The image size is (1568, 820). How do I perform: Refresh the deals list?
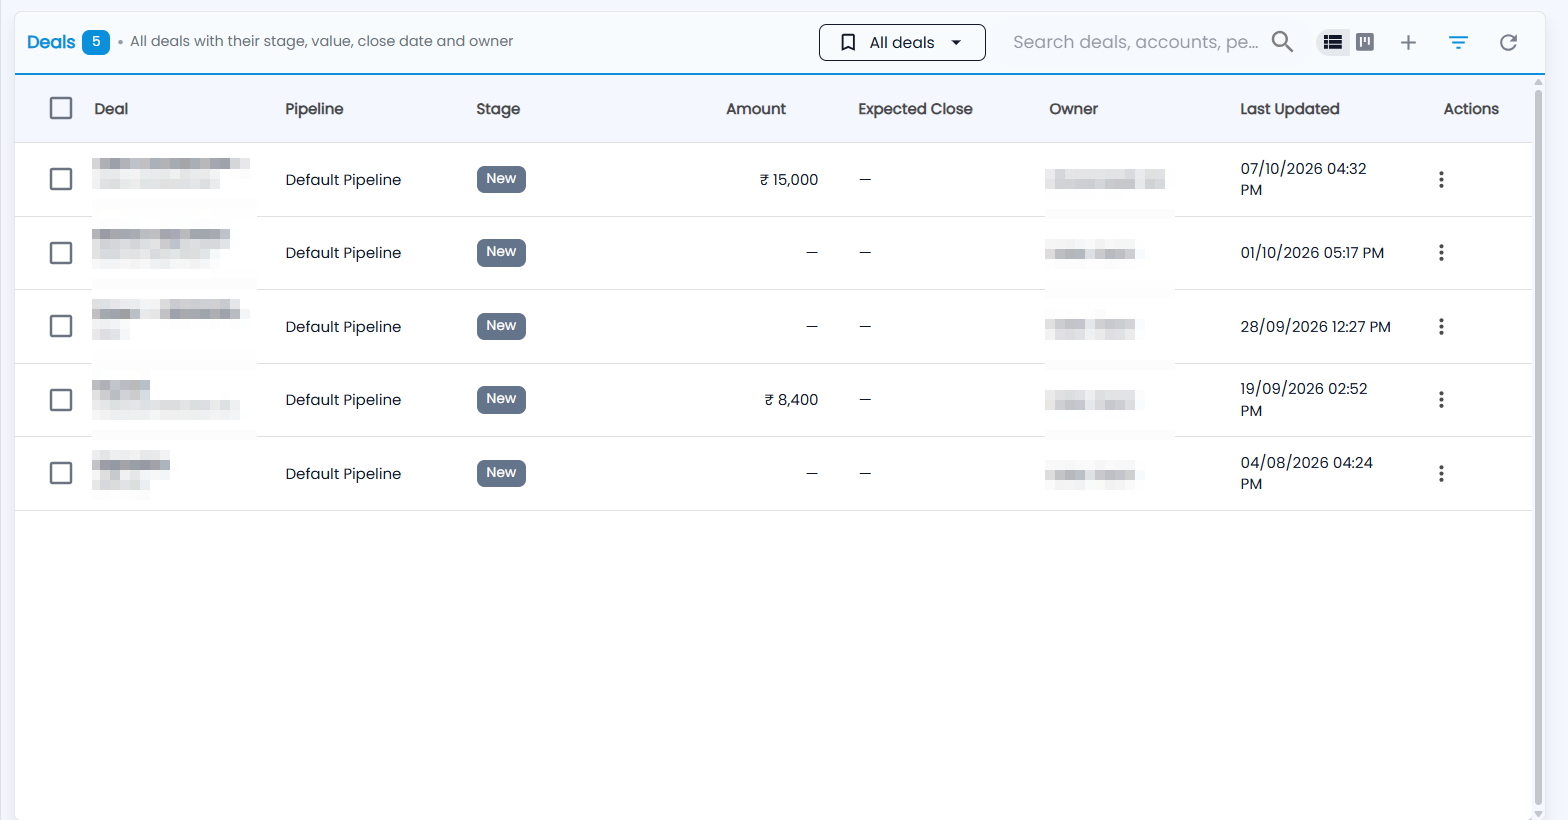point(1508,42)
